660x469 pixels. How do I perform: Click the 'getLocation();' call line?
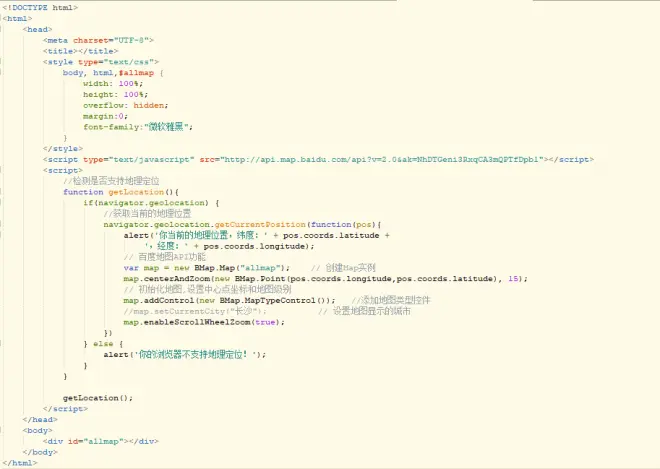pyautogui.click(x=98, y=398)
